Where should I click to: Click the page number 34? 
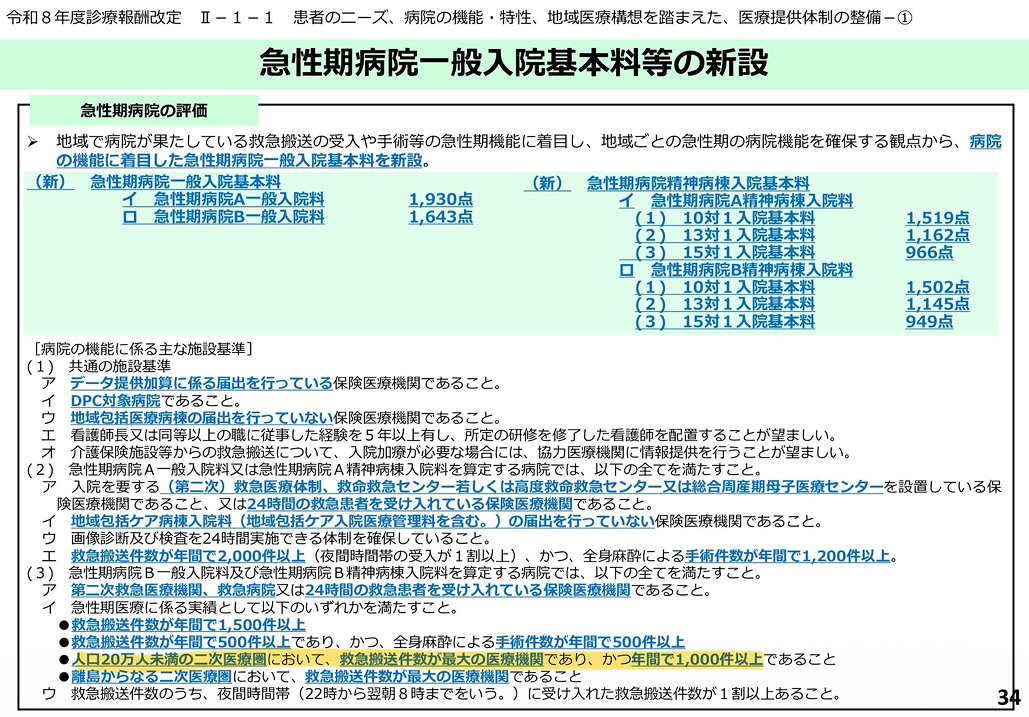click(x=1008, y=697)
